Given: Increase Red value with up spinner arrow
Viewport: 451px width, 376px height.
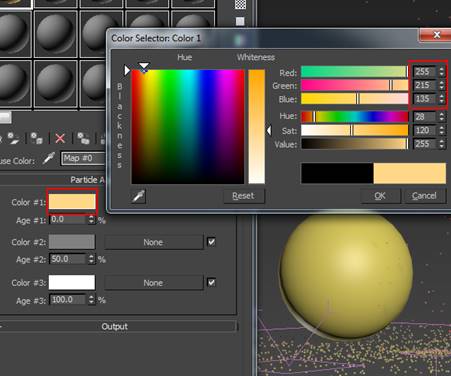Looking at the screenshot, I should pyautogui.click(x=442, y=69).
